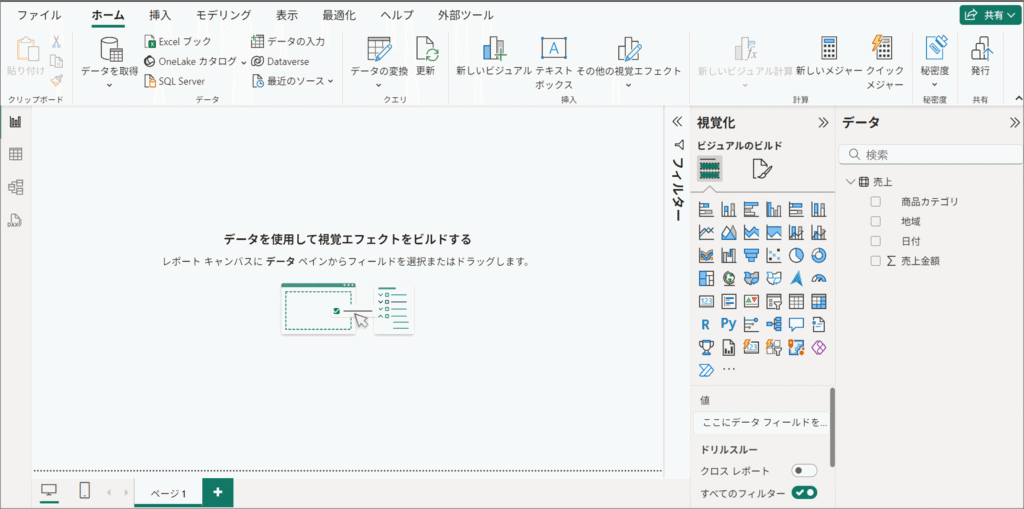Viewport: 1024px width, 509px height.
Task: Open the OneLake カタログ dropdown arrow
Action: point(243,62)
